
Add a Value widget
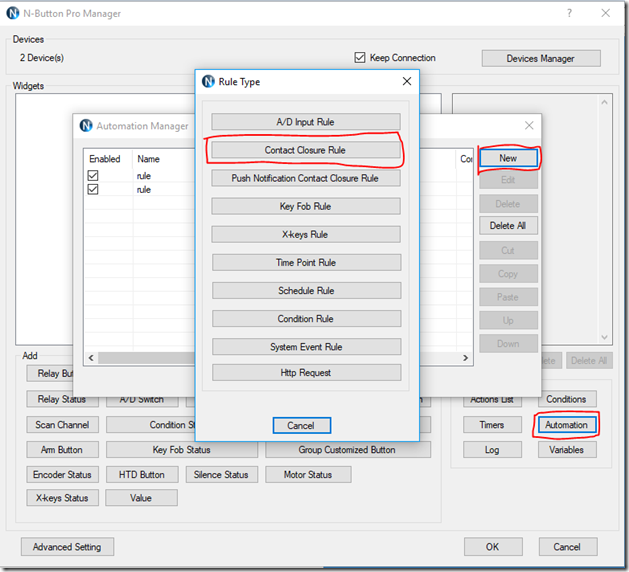point(141,498)
